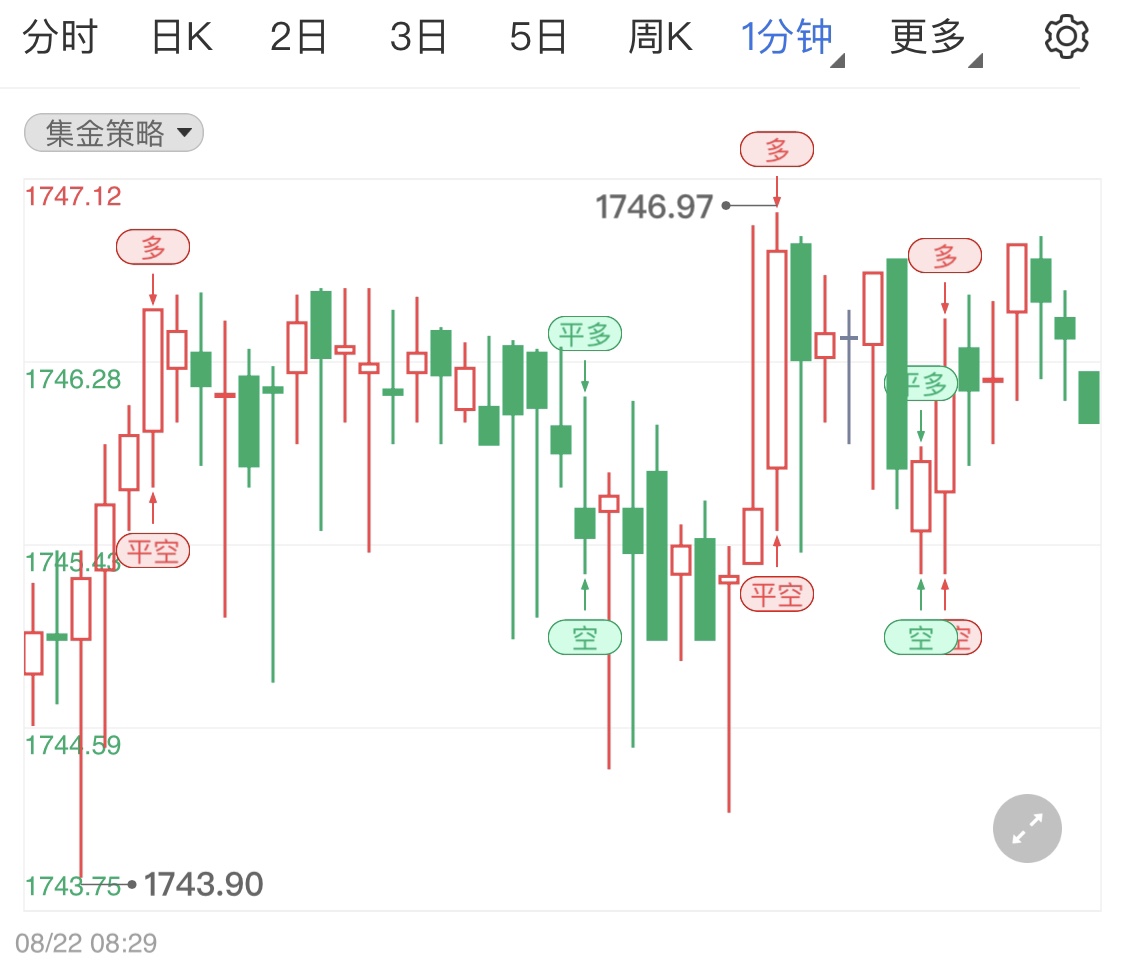Viewport: 1125px width, 965px height.
Task: Show the 5日 chart
Action: tap(538, 39)
